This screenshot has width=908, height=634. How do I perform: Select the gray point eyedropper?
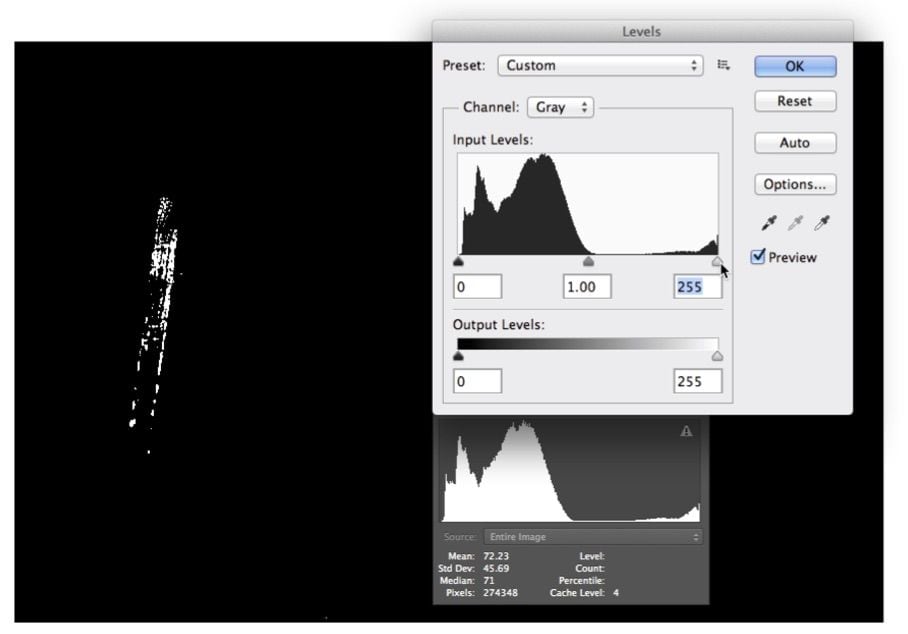[796, 223]
